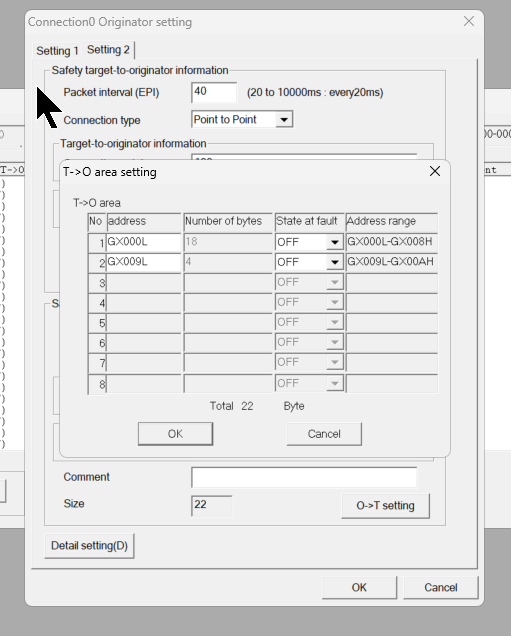
Task: Open disabled State at fault dropdown row 3
Action: point(334,282)
